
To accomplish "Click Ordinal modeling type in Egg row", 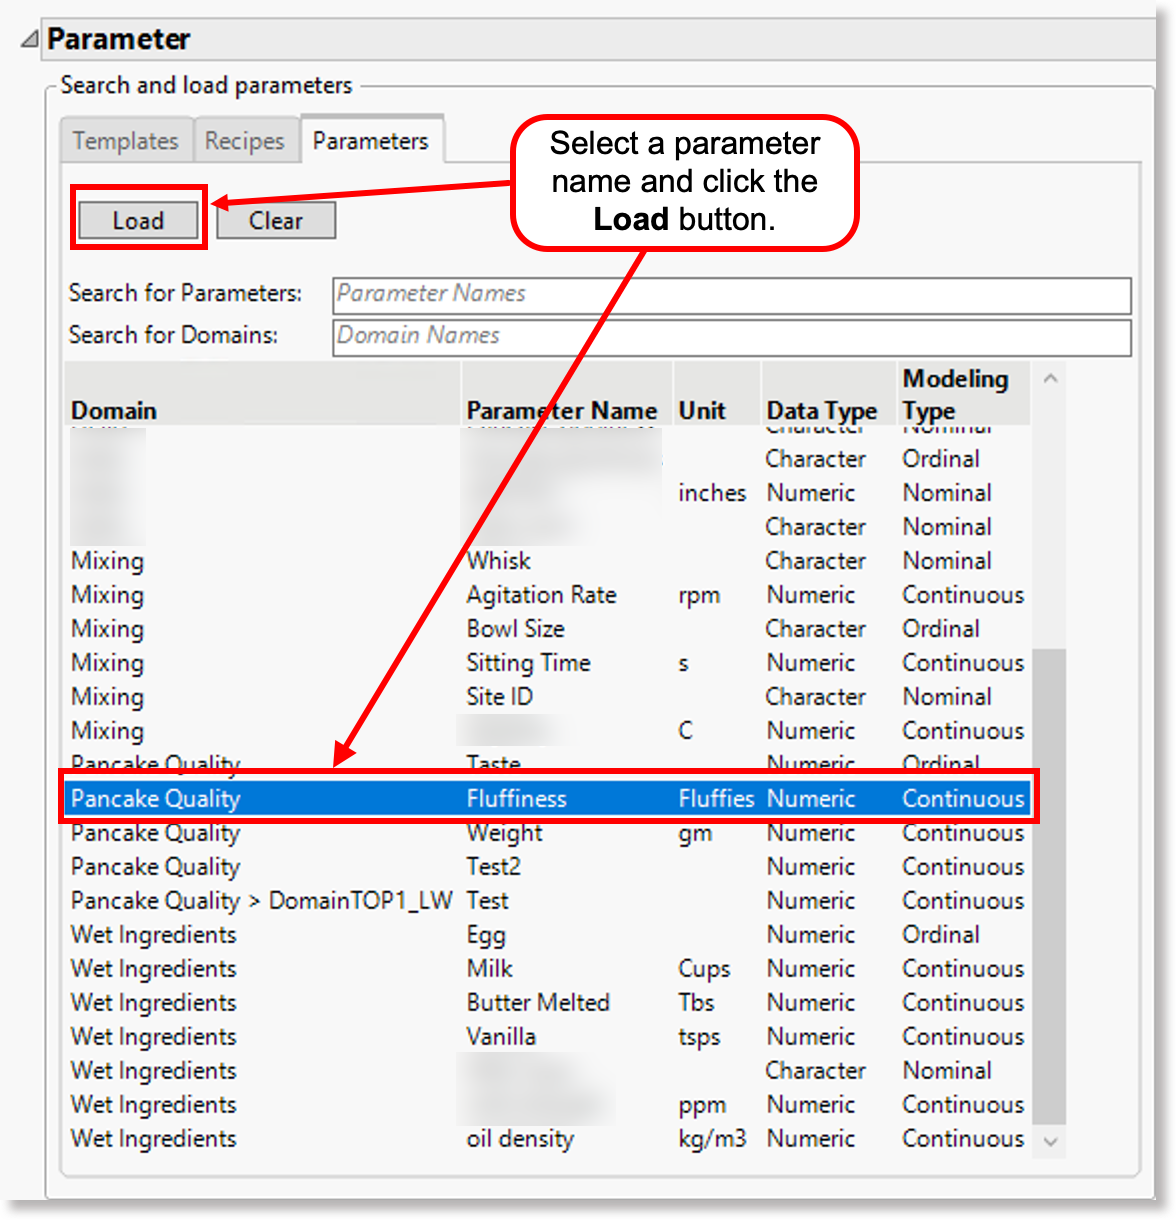I will pos(941,935).
